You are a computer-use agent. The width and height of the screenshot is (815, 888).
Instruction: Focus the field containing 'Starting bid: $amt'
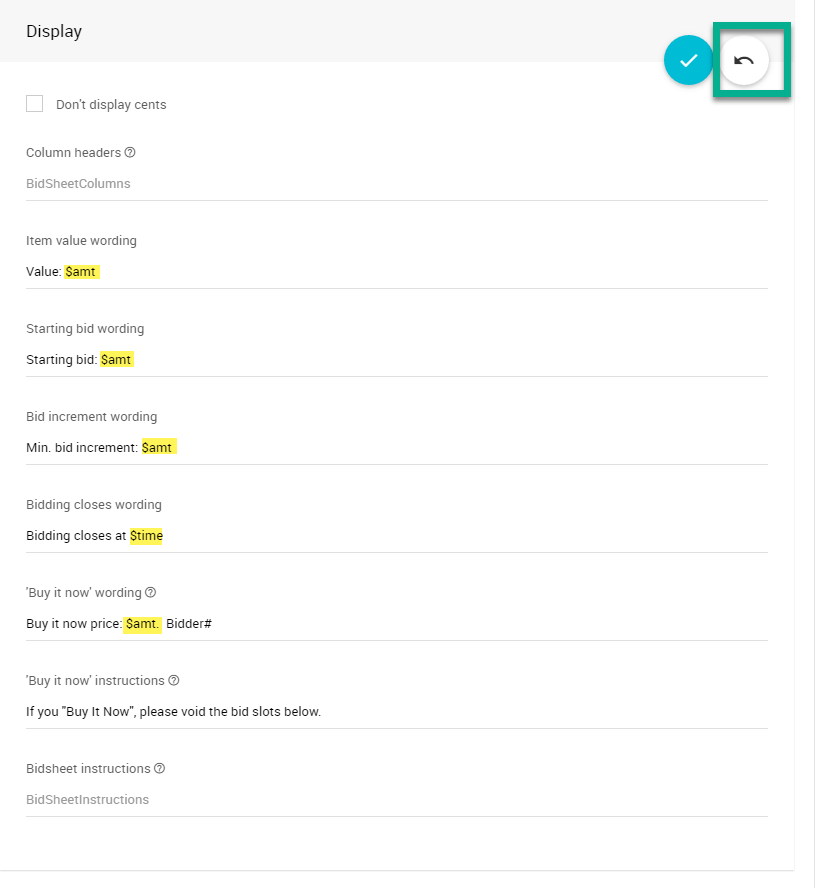point(396,360)
